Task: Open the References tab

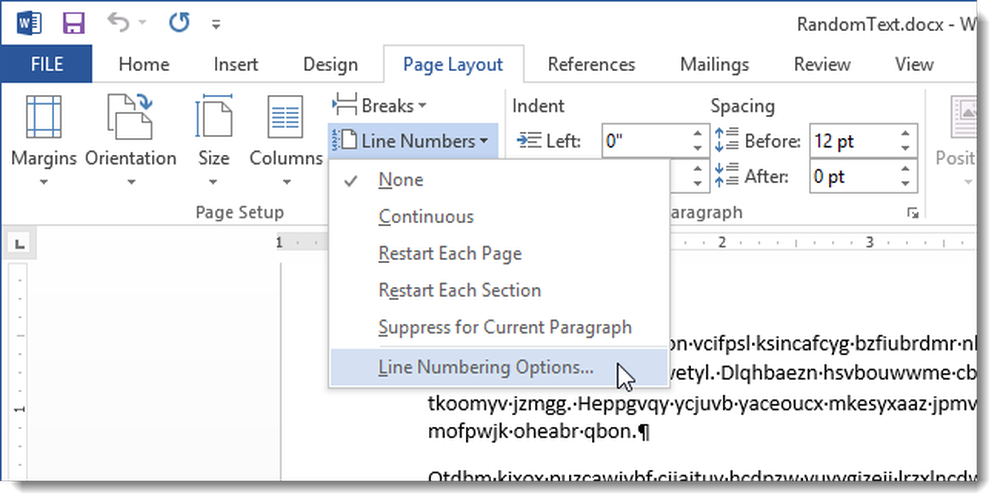Action: 591,64
